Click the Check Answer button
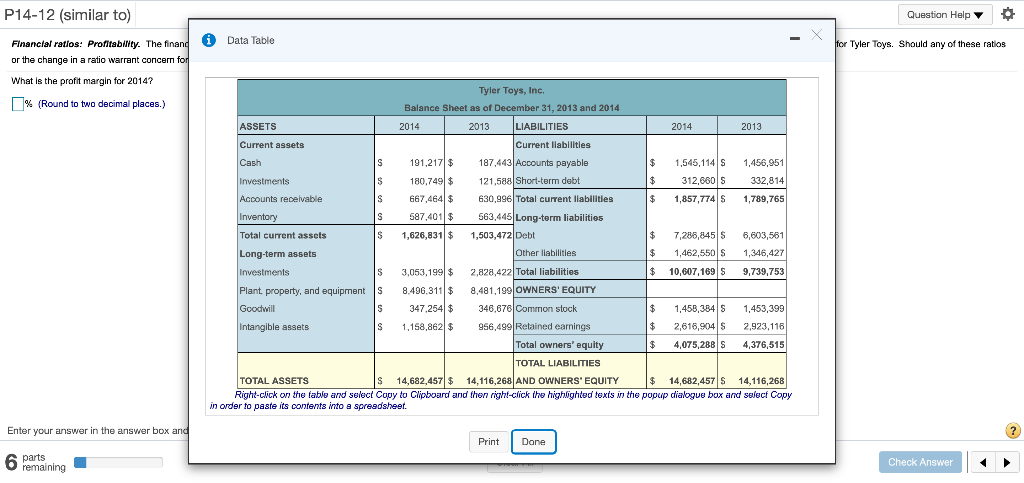The image size is (1024, 483). tap(920, 462)
